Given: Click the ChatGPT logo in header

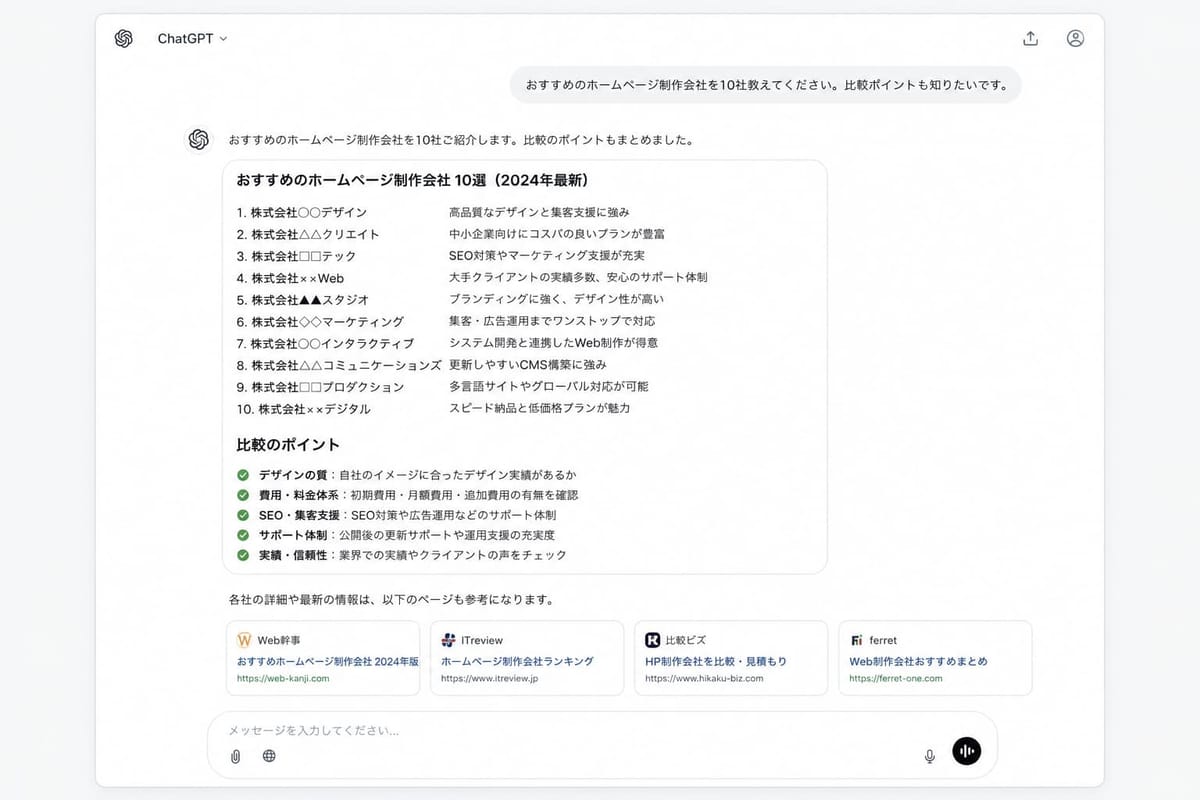Looking at the screenshot, I should [124, 39].
